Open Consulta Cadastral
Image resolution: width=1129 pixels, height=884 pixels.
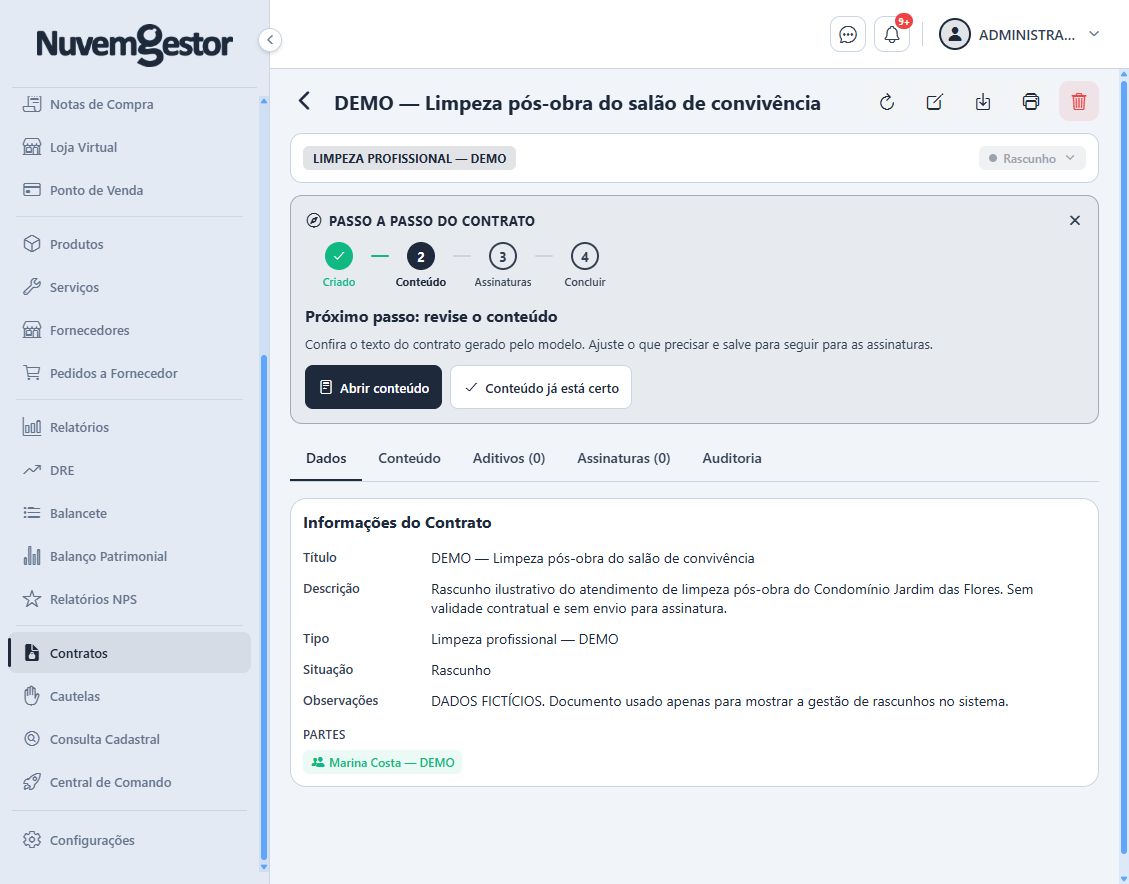(x=130, y=739)
